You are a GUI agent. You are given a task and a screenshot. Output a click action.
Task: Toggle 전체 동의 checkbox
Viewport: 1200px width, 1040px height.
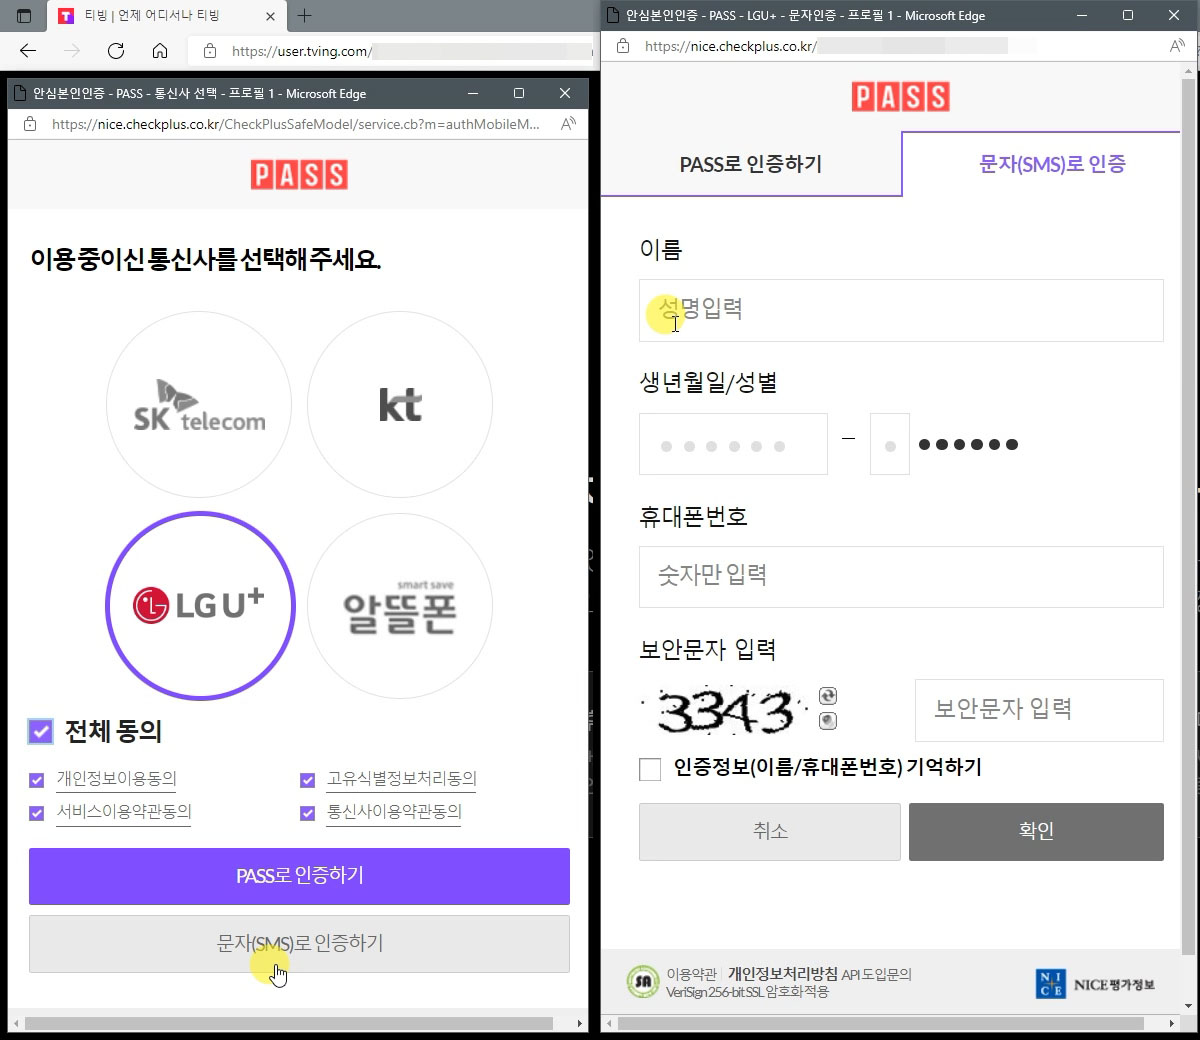click(40, 731)
